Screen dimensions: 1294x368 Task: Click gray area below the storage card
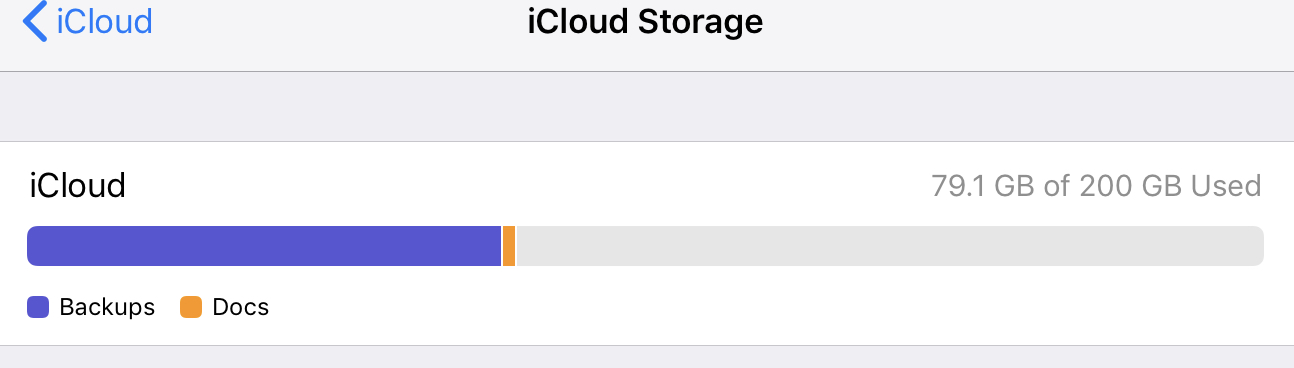[647, 357]
